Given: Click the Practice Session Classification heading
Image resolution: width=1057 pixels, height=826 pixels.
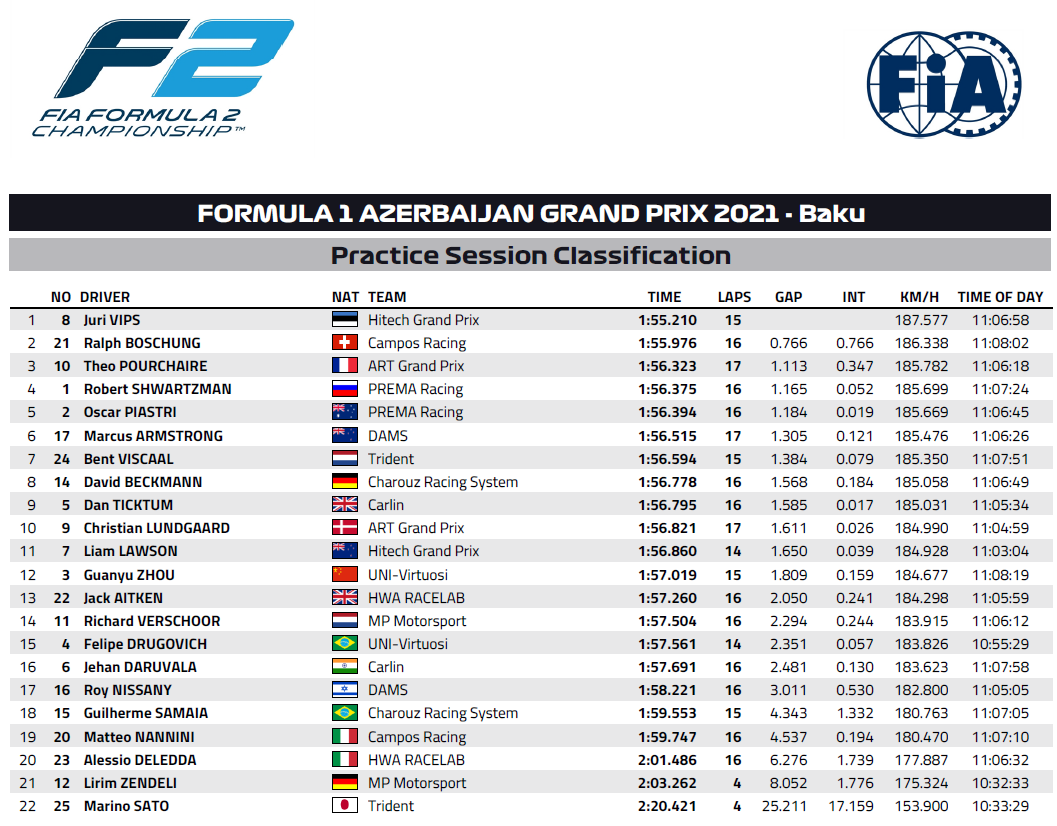Looking at the screenshot, I should (x=530, y=255).
